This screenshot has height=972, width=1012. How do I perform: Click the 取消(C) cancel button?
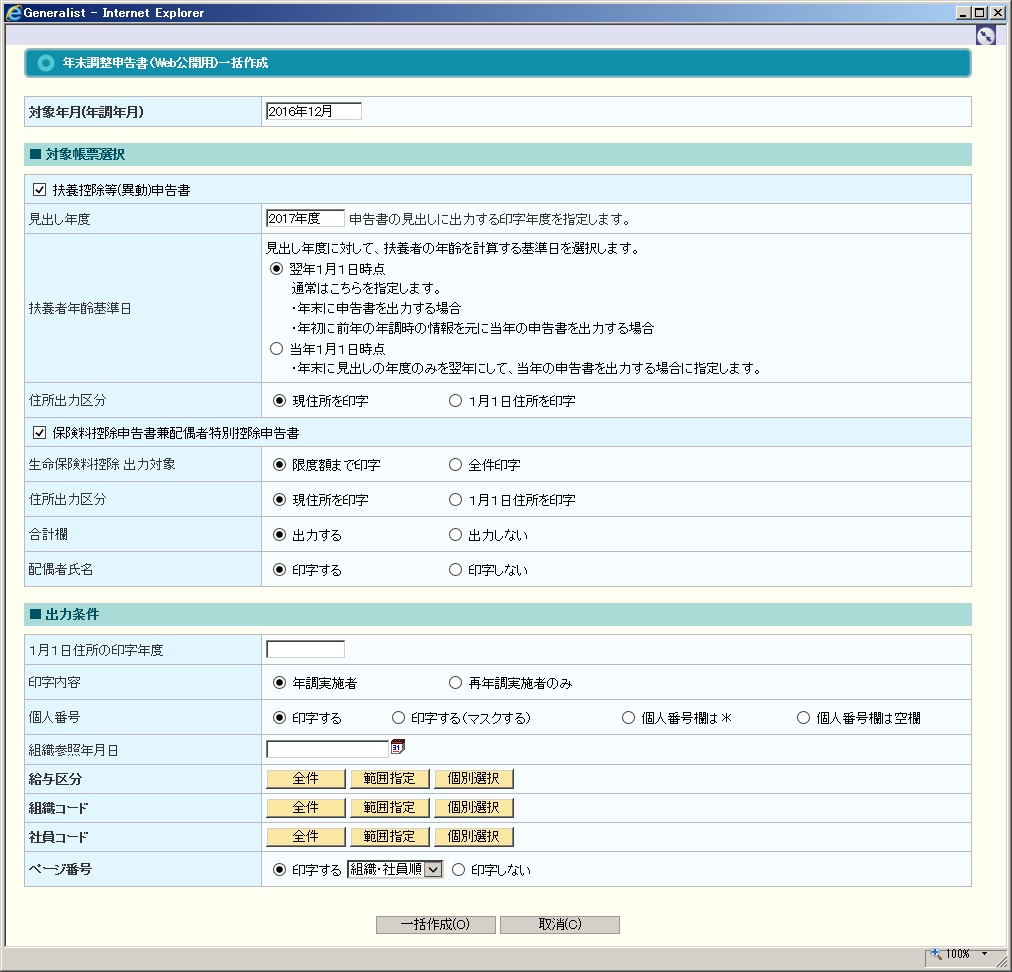click(x=559, y=925)
